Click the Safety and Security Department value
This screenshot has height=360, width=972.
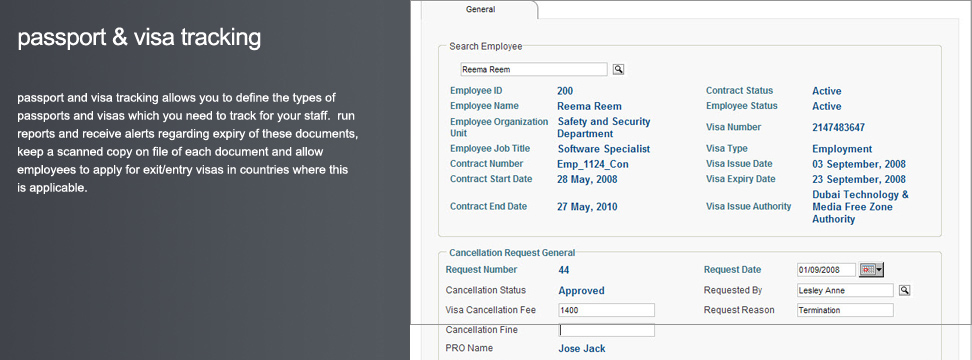[x=604, y=128]
